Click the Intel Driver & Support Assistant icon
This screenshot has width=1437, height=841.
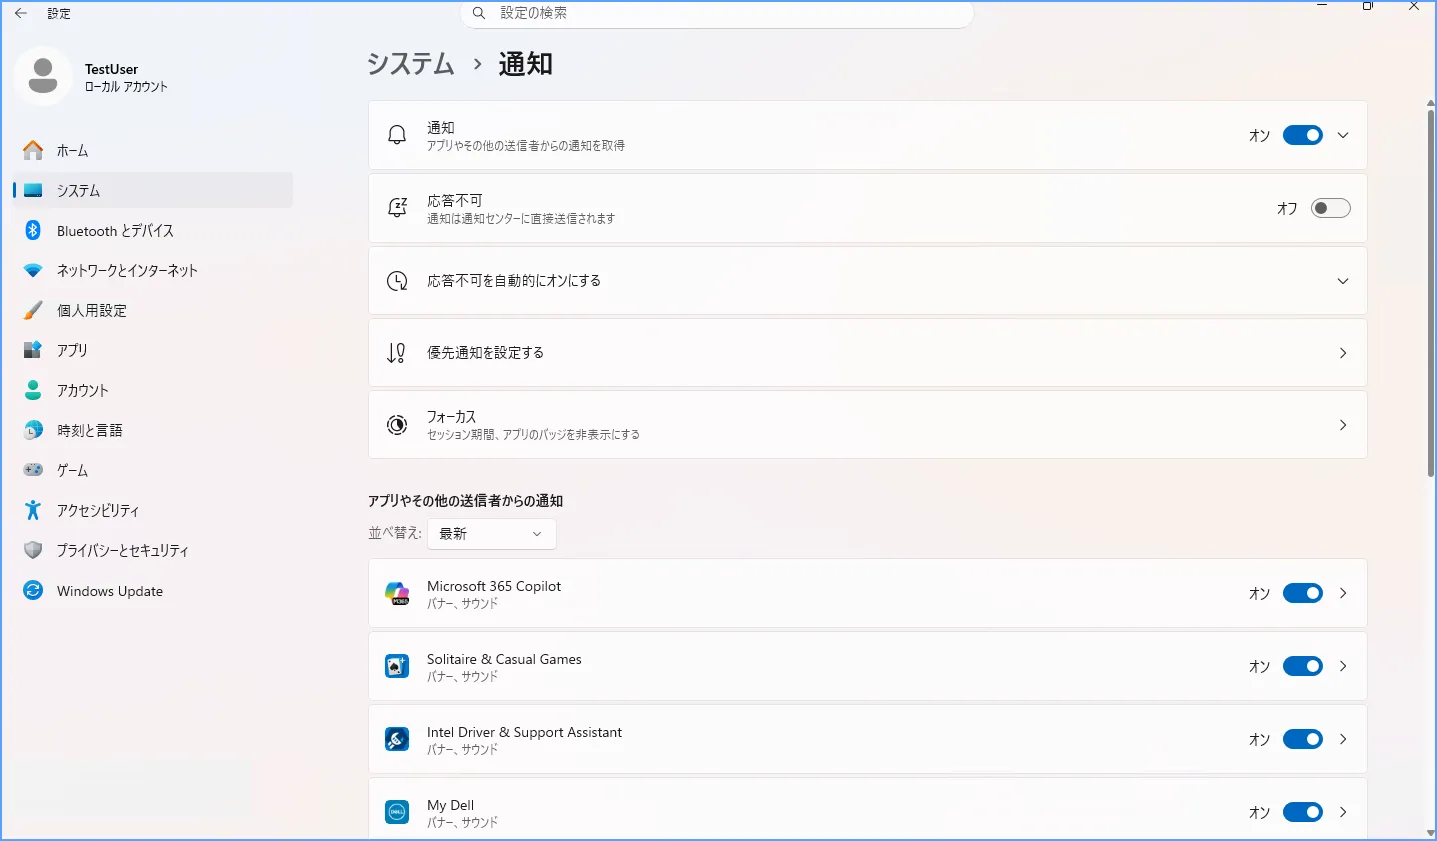[x=397, y=739]
